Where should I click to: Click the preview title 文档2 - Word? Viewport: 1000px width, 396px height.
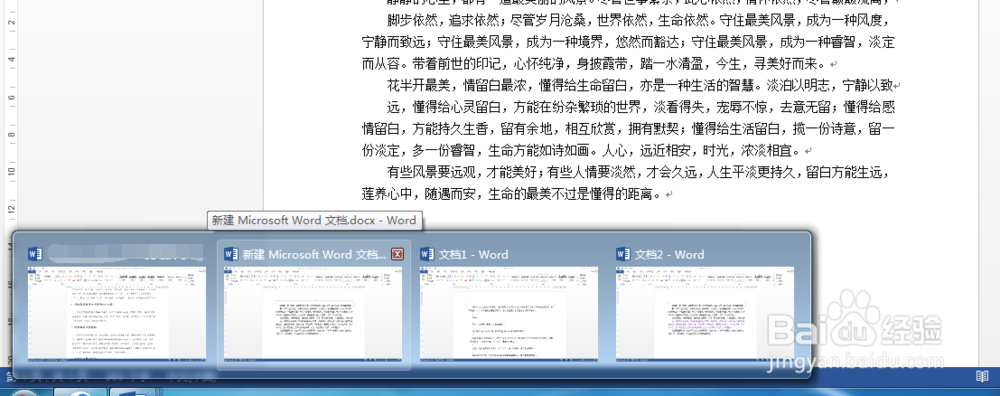tap(670, 254)
